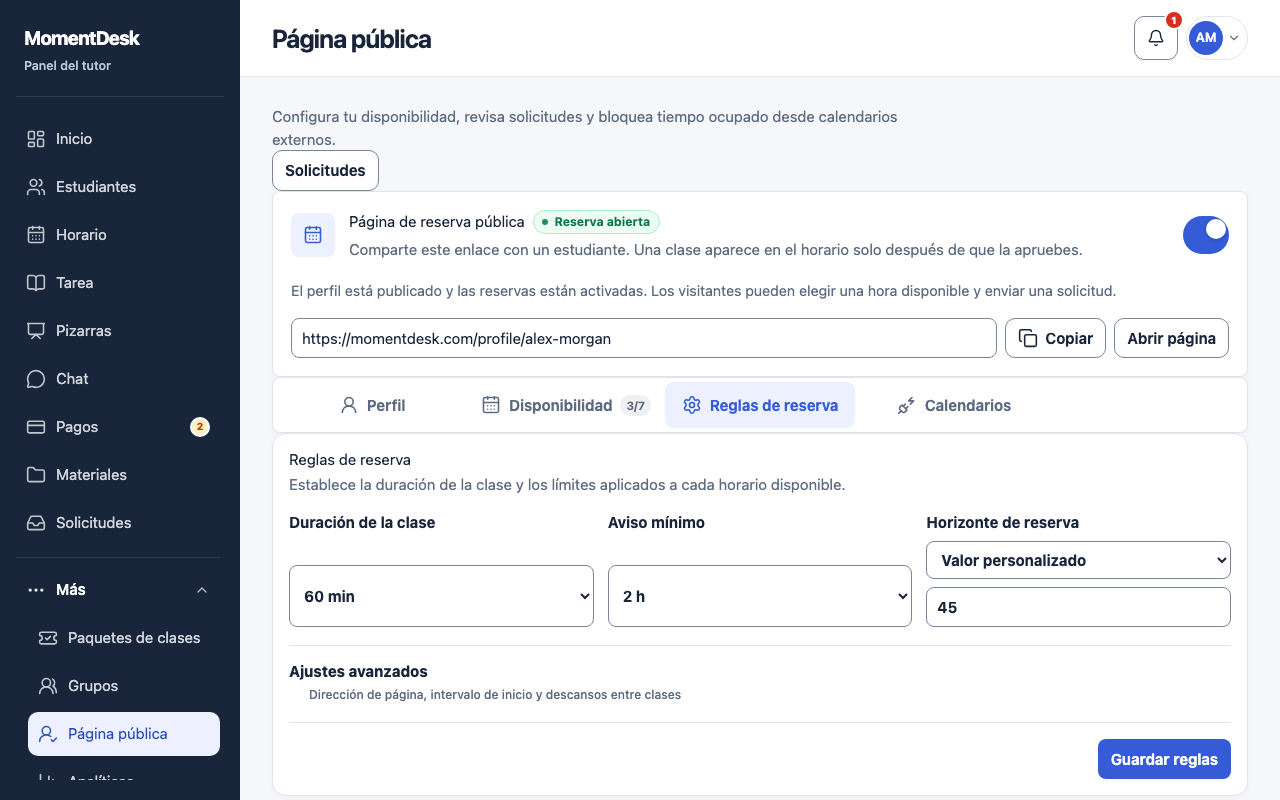Click the Pagos credit card icon

tap(36, 427)
